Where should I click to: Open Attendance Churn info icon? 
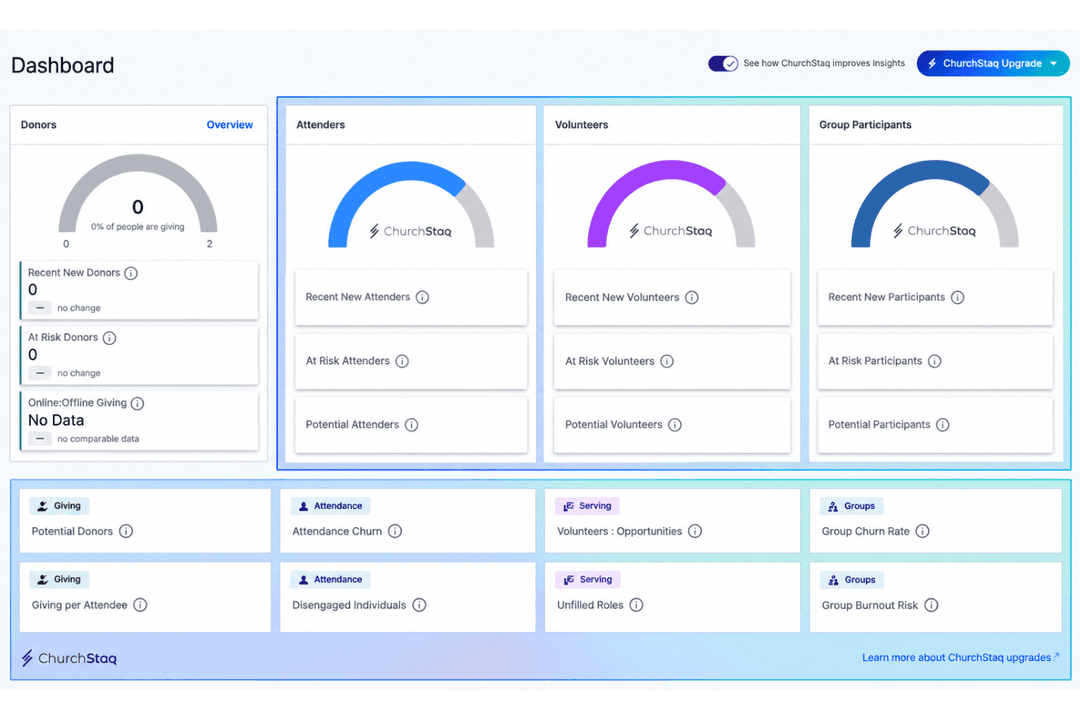[395, 531]
